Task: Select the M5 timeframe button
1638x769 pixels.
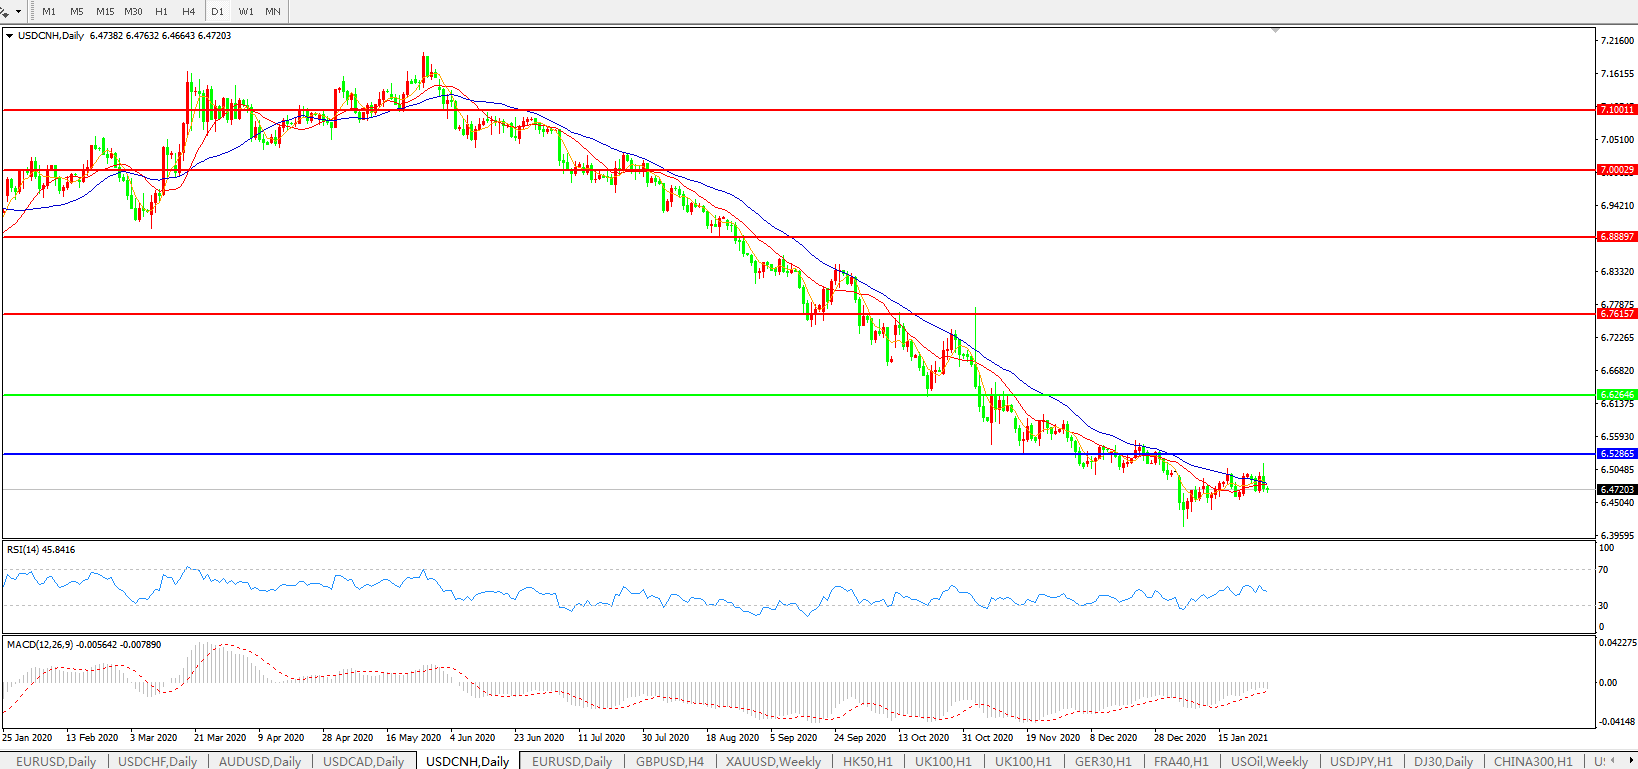Action: pyautogui.click(x=76, y=11)
